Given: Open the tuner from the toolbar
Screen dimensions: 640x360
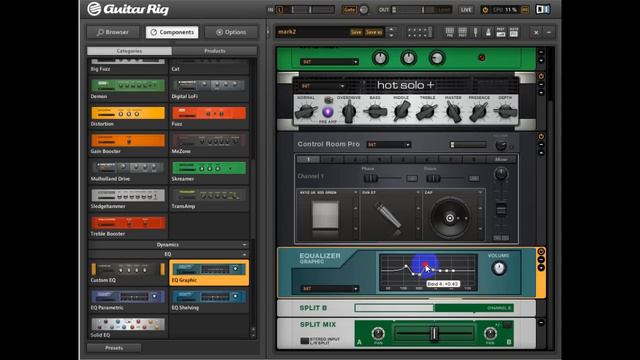Looking at the screenshot, I should (476, 32).
